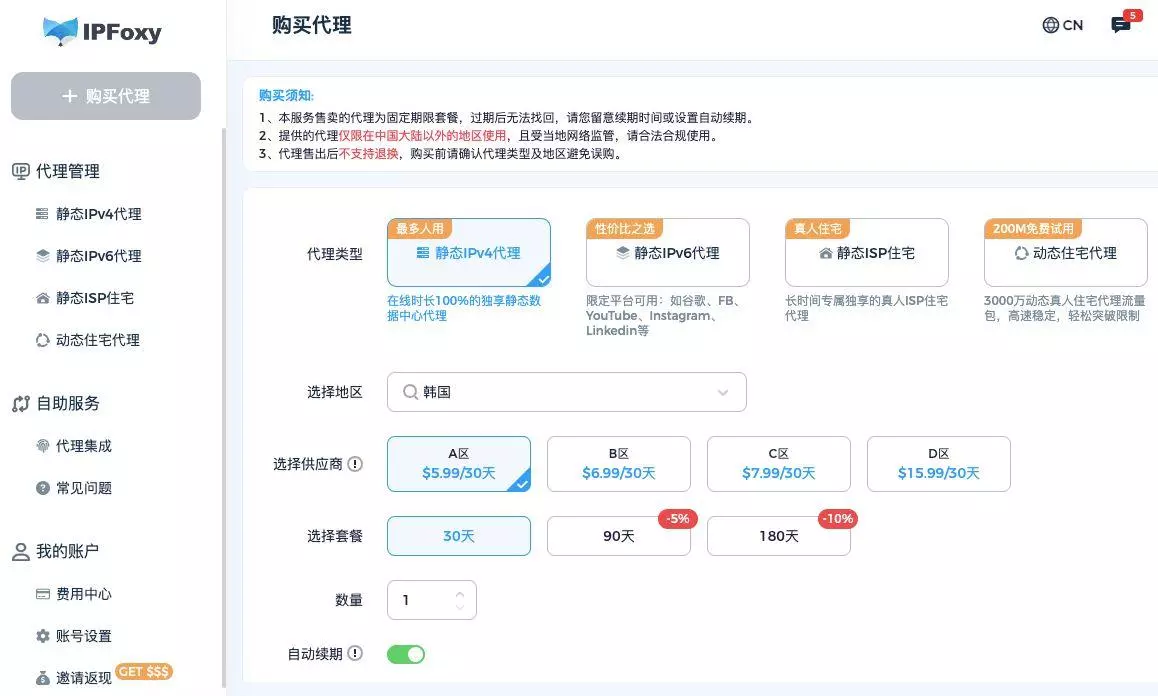Click the sidebar vertical scrollbar

pyautogui.click(x=224, y=406)
